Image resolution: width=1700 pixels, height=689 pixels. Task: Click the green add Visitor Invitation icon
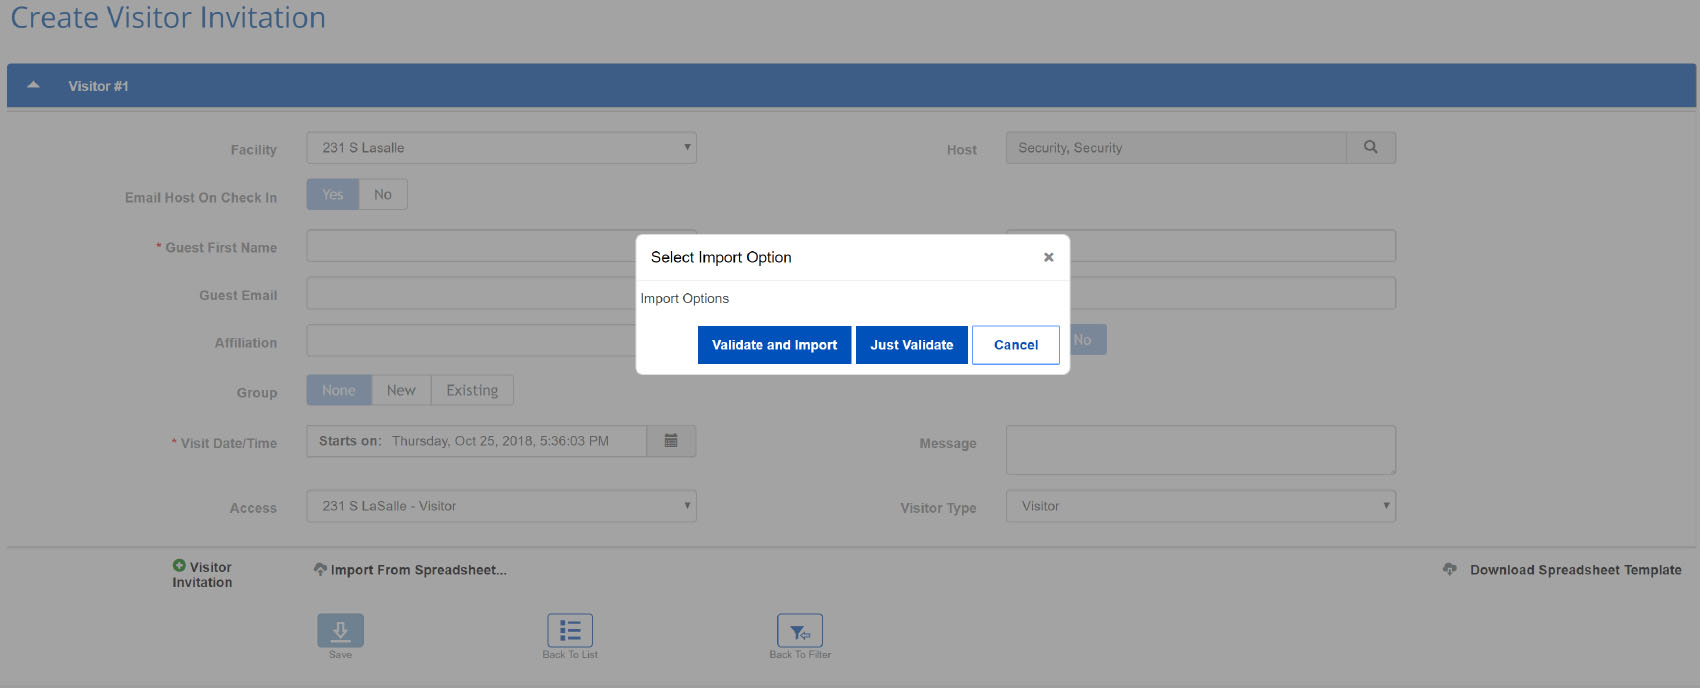(179, 566)
